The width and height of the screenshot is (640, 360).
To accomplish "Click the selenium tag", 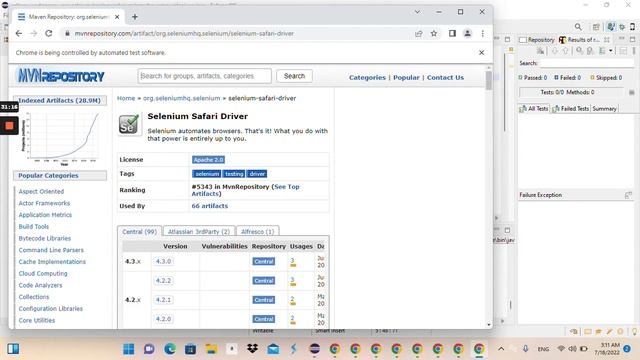I will 207,174.
